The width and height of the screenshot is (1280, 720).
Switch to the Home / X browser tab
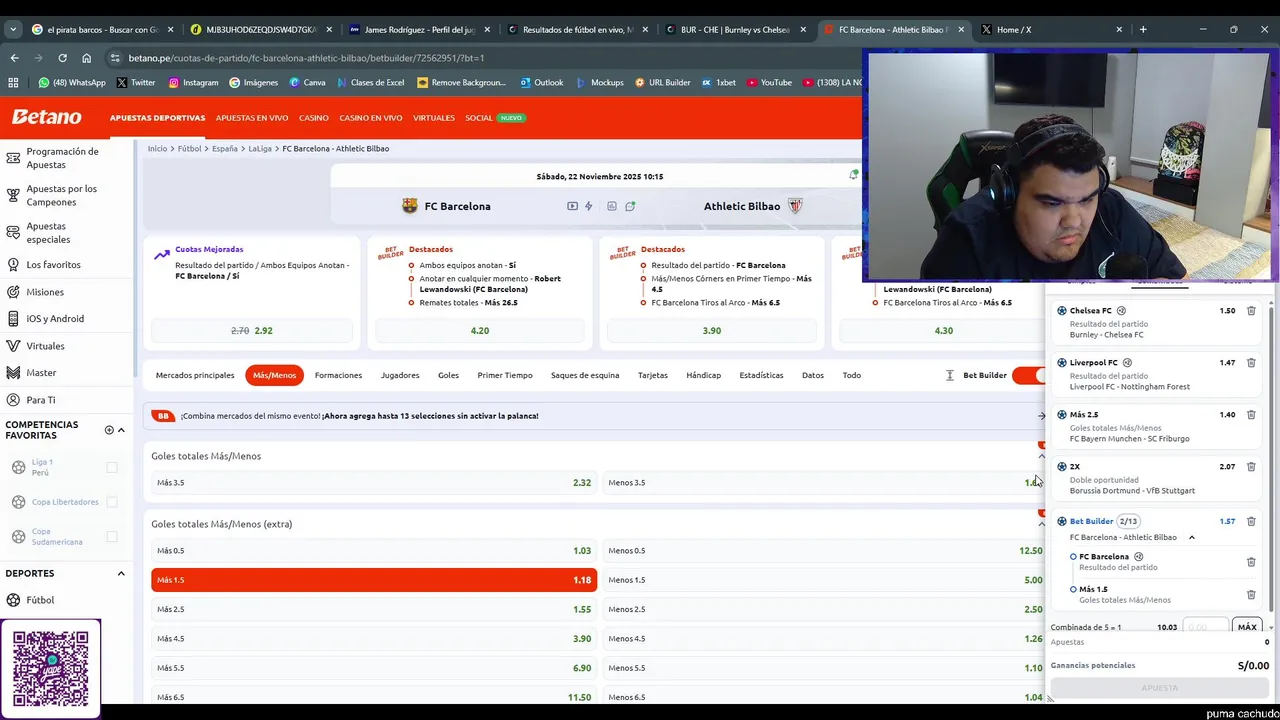tap(1050, 30)
